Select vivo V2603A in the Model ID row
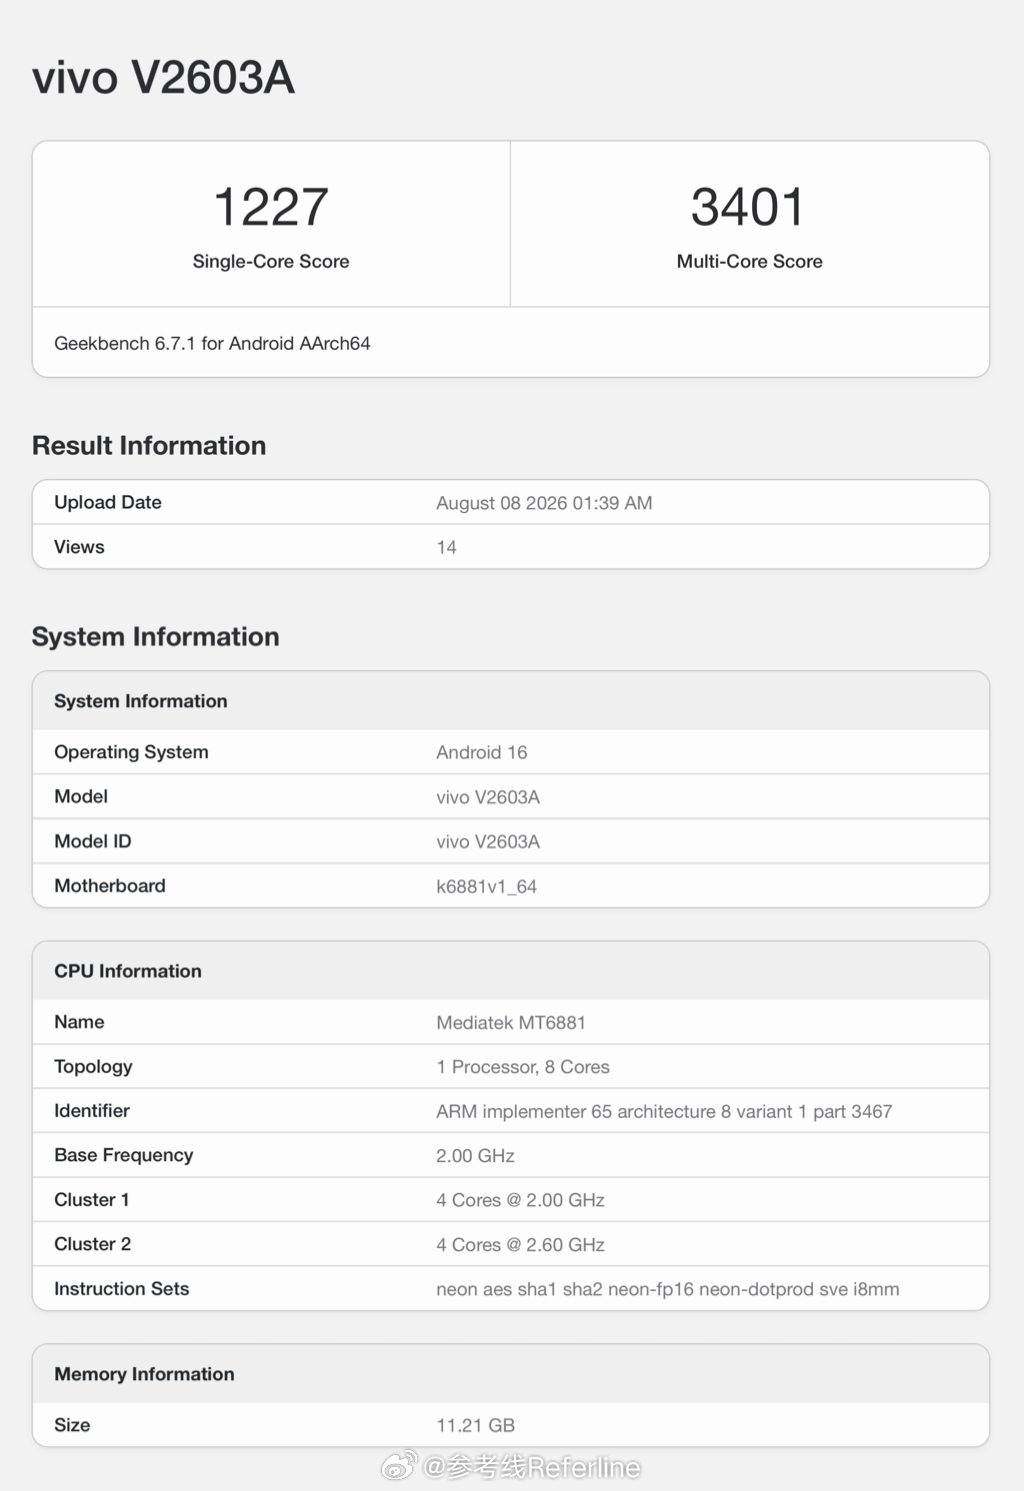Viewport: 1024px width, 1491px height. pyautogui.click(x=488, y=842)
